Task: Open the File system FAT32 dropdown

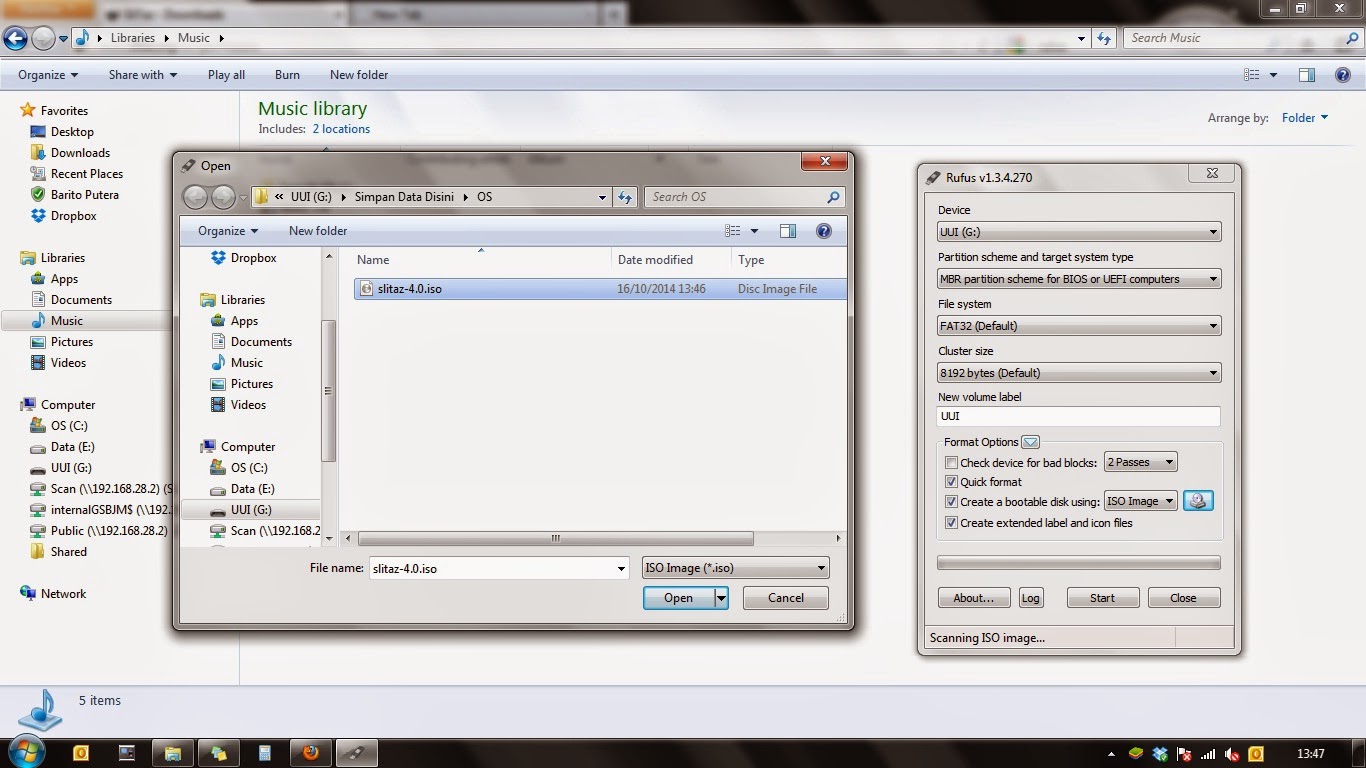Action: tap(1079, 326)
